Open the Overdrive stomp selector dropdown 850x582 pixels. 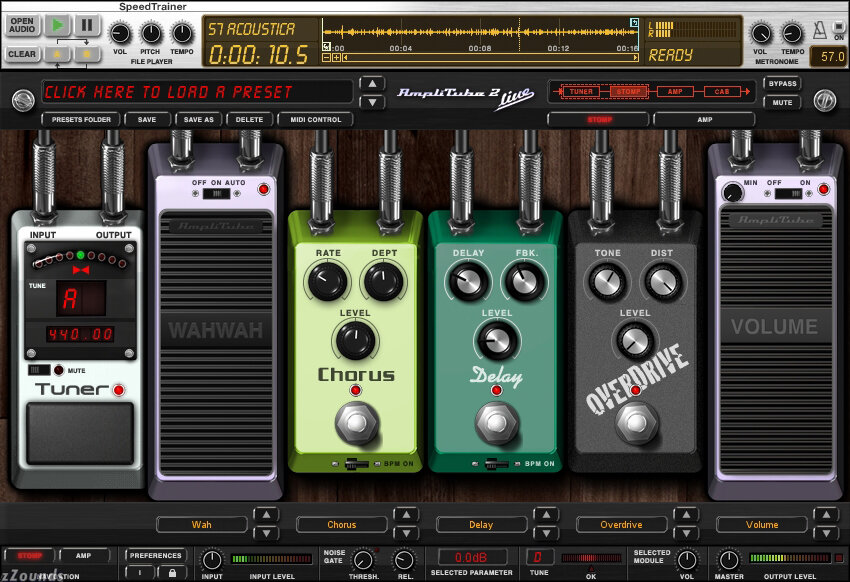tap(621, 525)
